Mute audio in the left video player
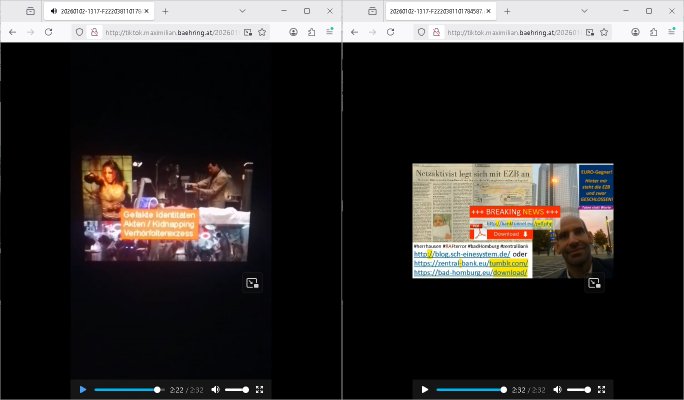The width and height of the screenshot is (684, 400). [x=215, y=389]
